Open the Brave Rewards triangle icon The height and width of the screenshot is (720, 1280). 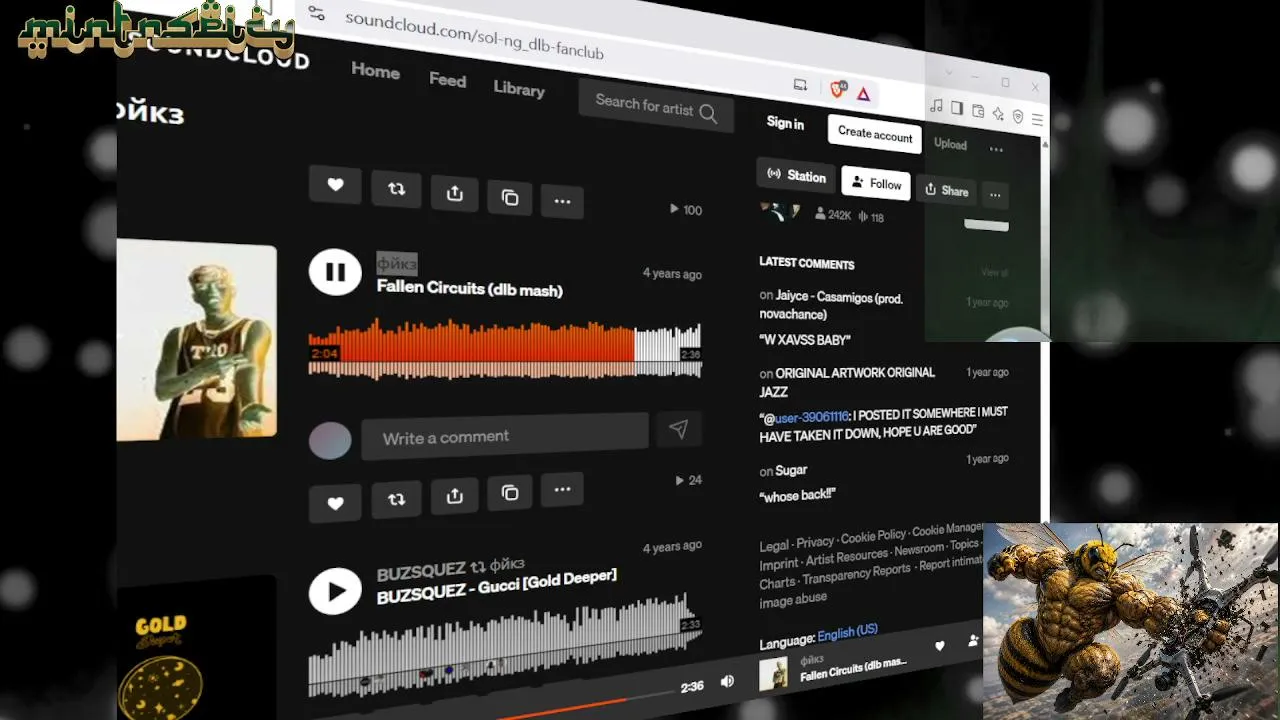(x=863, y=94)
